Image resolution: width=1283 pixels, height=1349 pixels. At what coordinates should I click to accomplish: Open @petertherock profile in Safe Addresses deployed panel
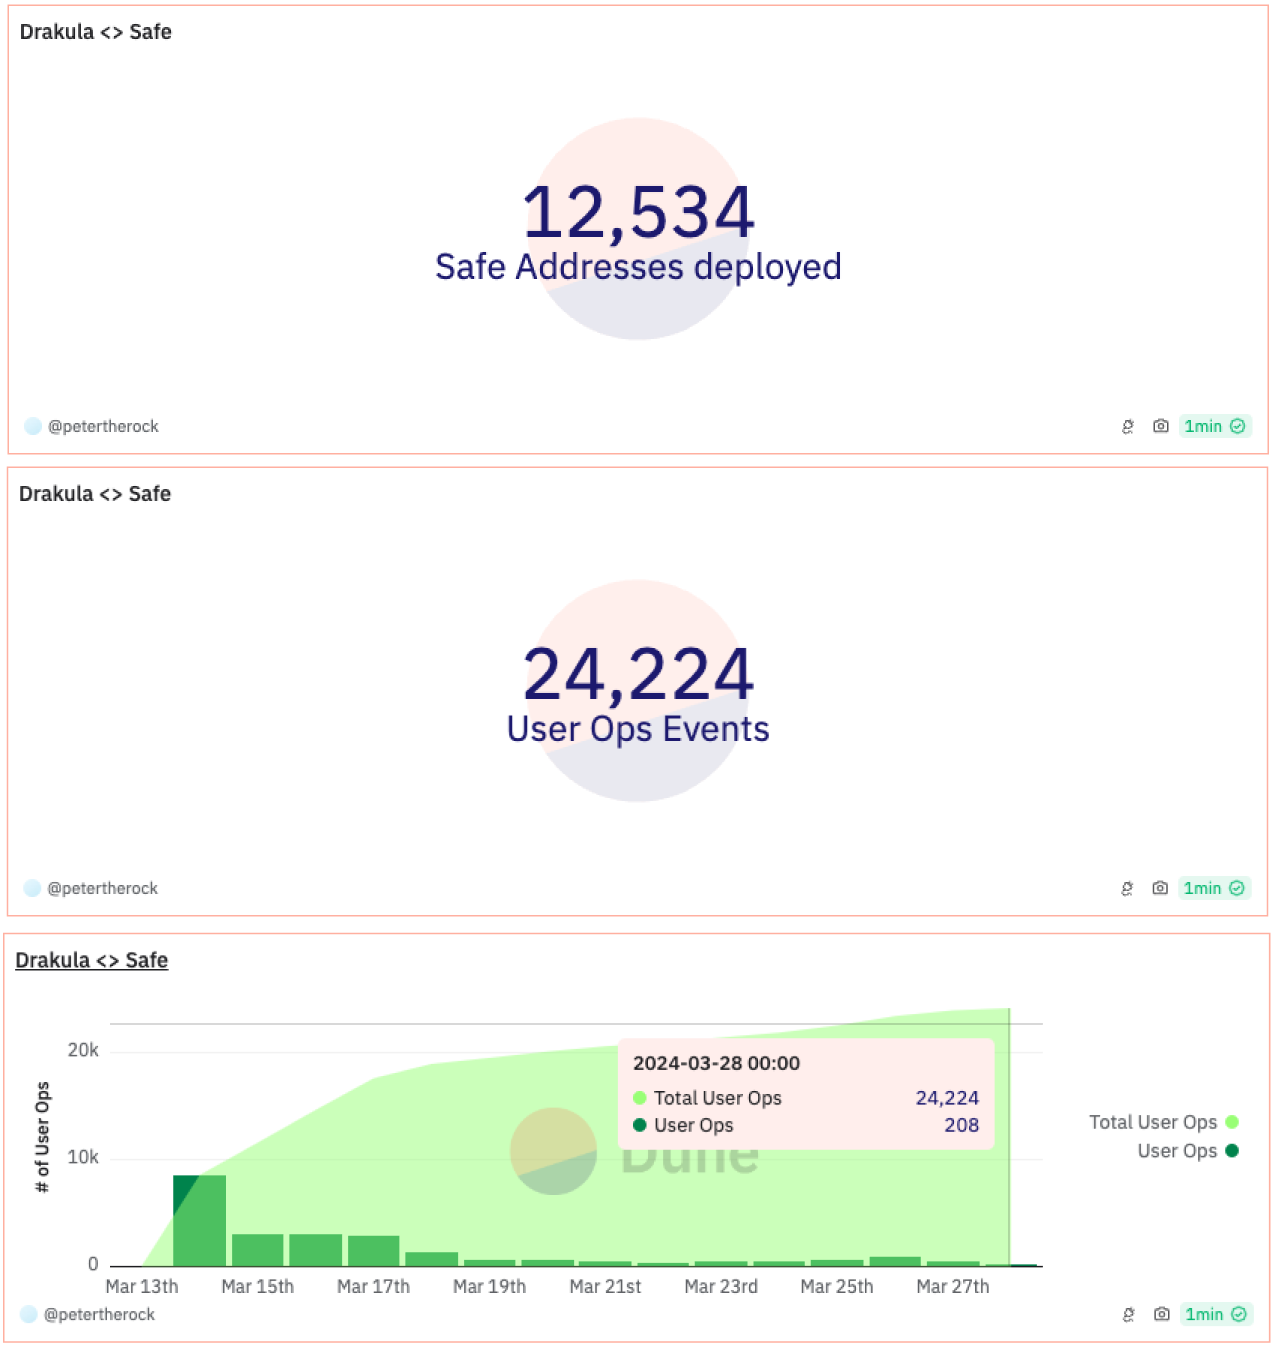103,426
